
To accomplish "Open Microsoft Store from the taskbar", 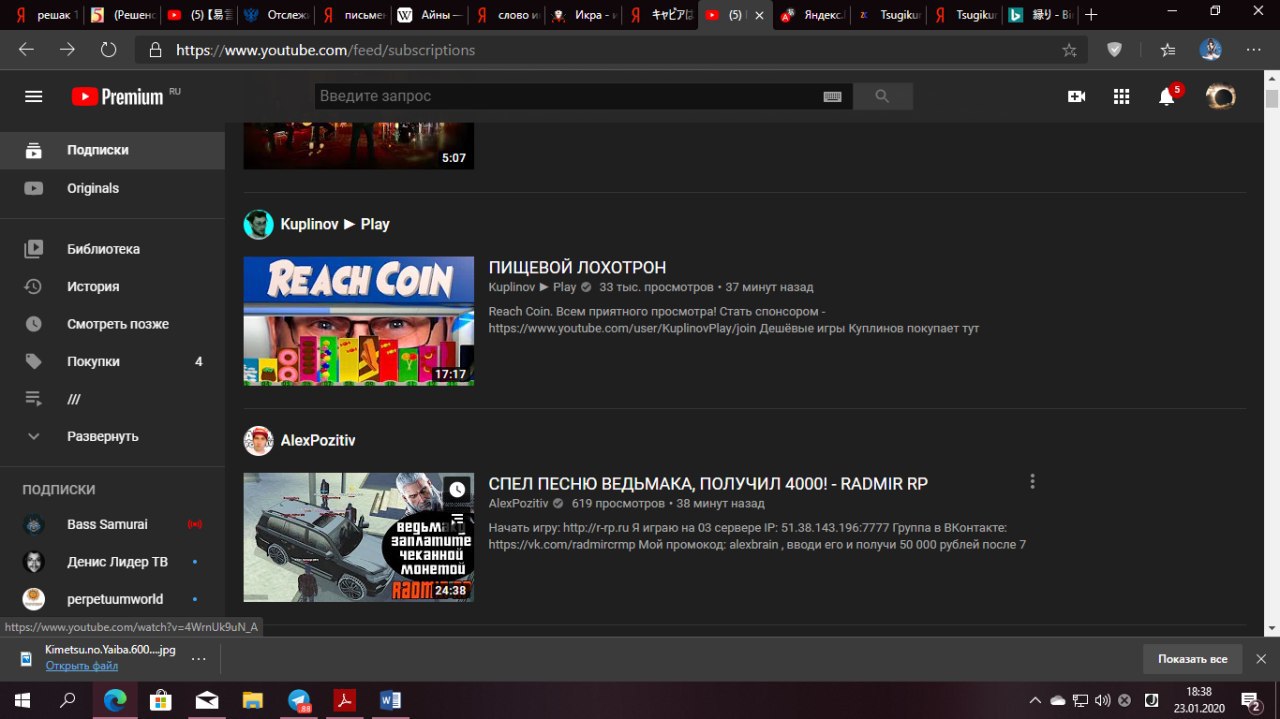I will 160,700.
